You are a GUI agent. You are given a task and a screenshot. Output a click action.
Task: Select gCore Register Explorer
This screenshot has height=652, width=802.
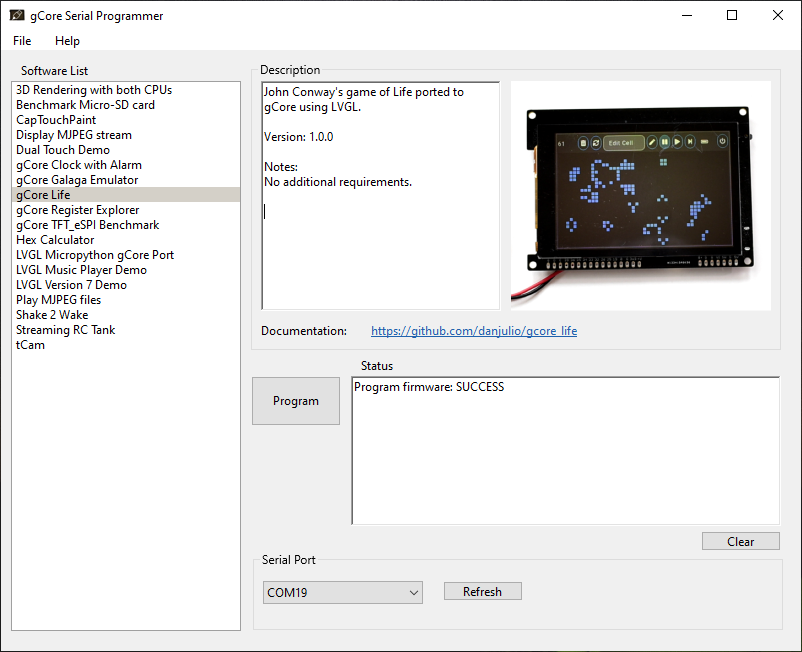pos(126,210)
